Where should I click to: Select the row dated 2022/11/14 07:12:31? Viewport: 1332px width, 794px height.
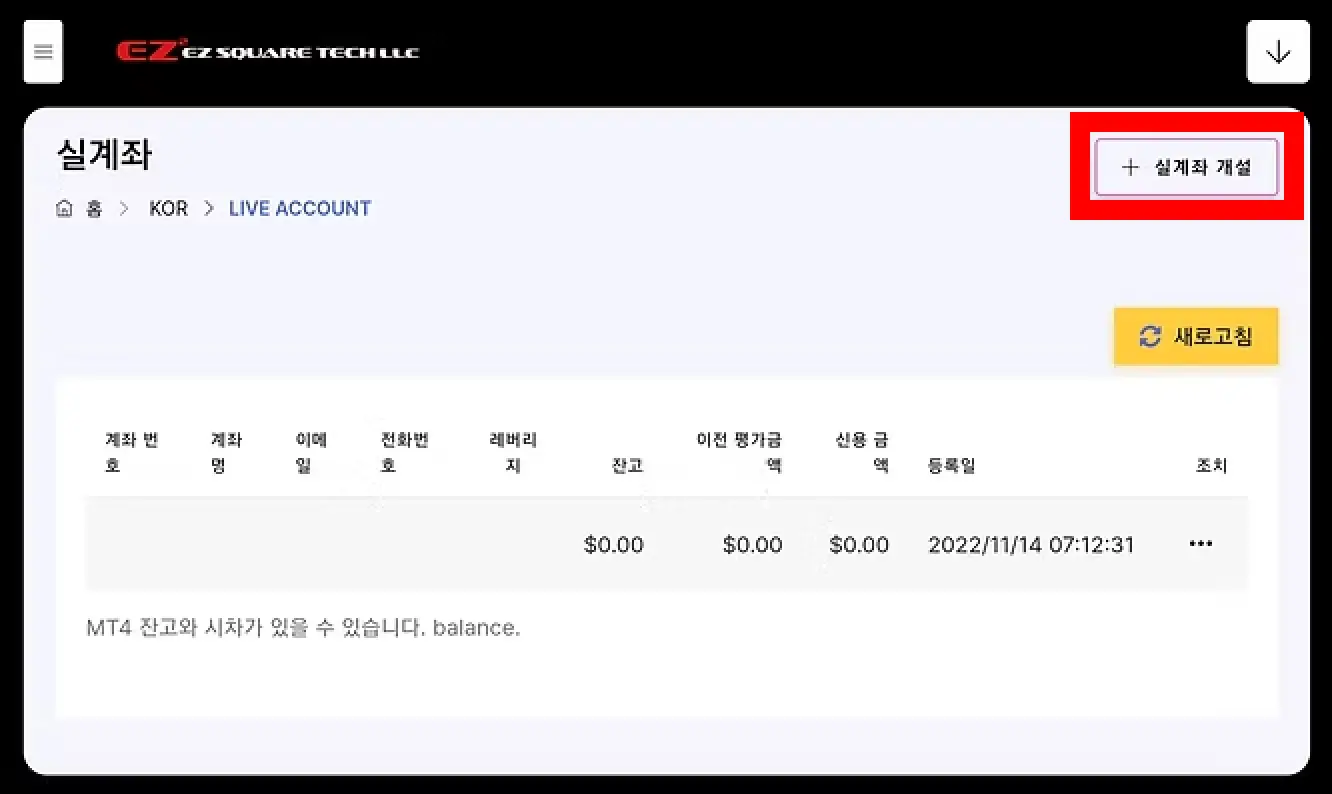point(666,544)
